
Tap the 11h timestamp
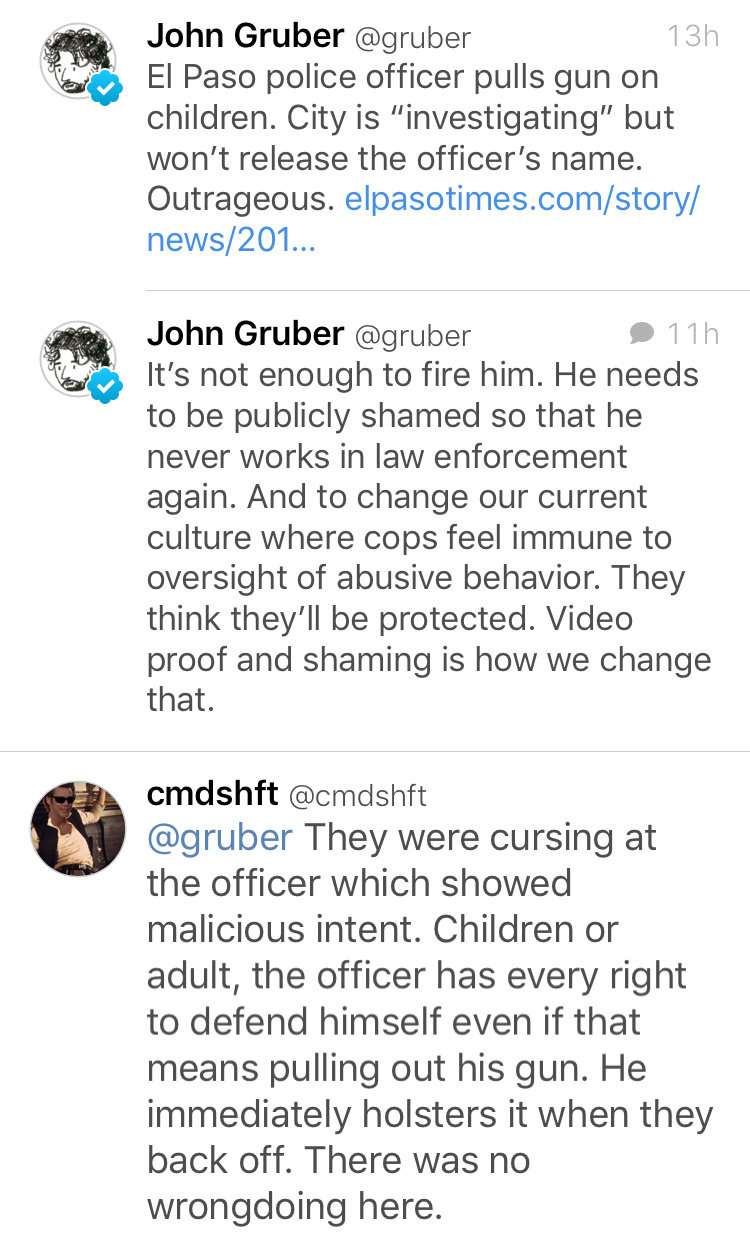[694, 333]
